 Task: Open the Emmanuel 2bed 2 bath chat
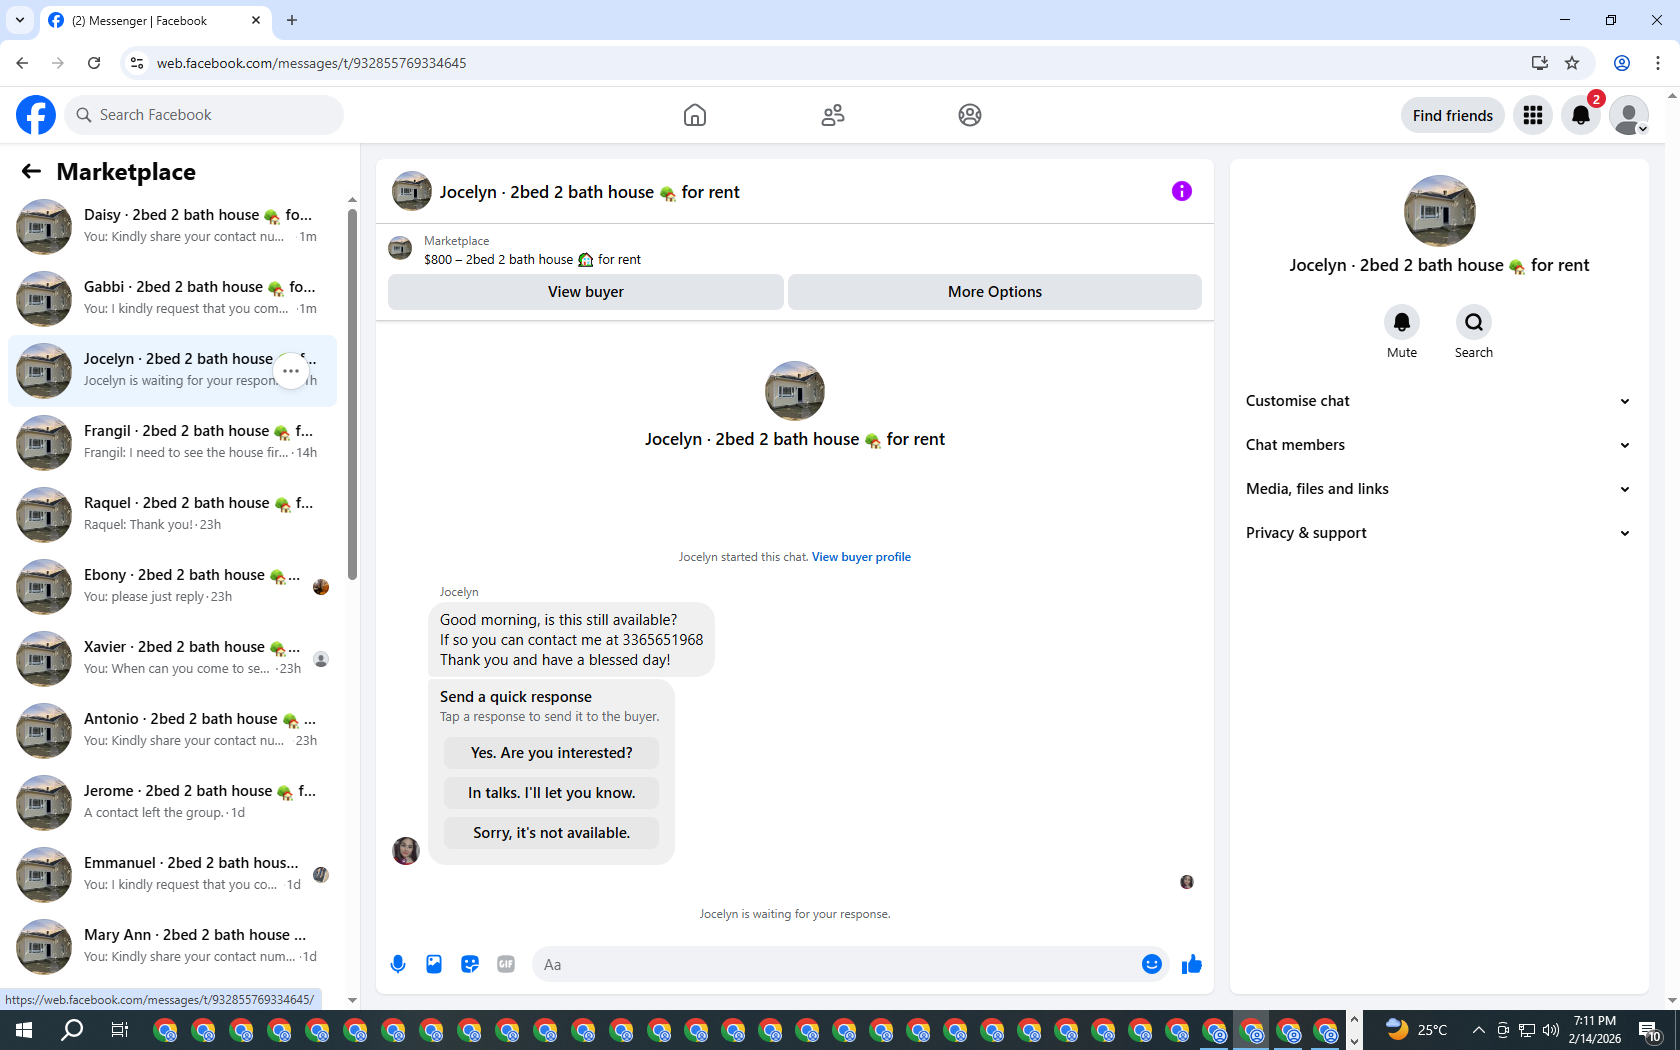[172, 875]
